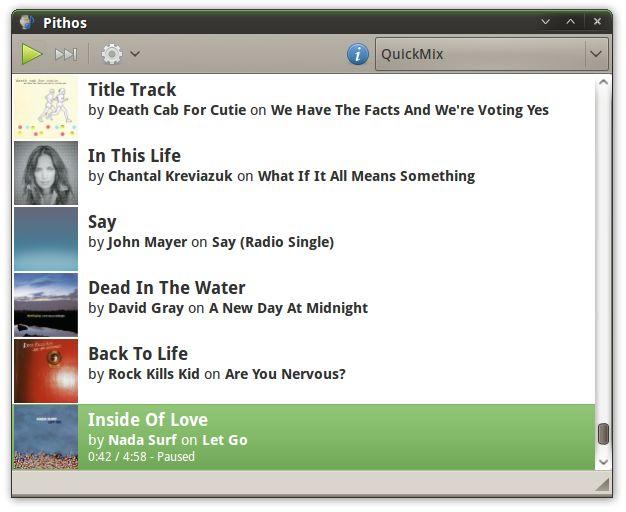Image resolution: width=626 pixels, height=512 pixels.
Task: Open the QuickMix station dropdown
Action: coord(492,54)
